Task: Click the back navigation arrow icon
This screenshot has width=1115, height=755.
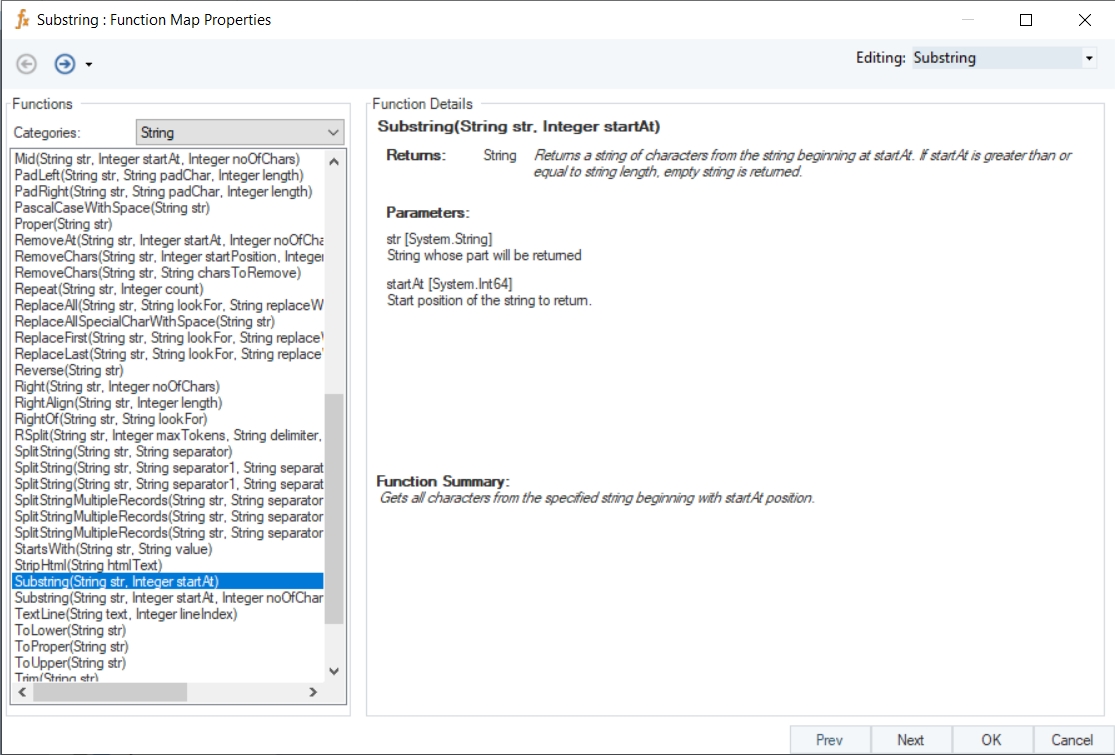Action: coord(27,64)
